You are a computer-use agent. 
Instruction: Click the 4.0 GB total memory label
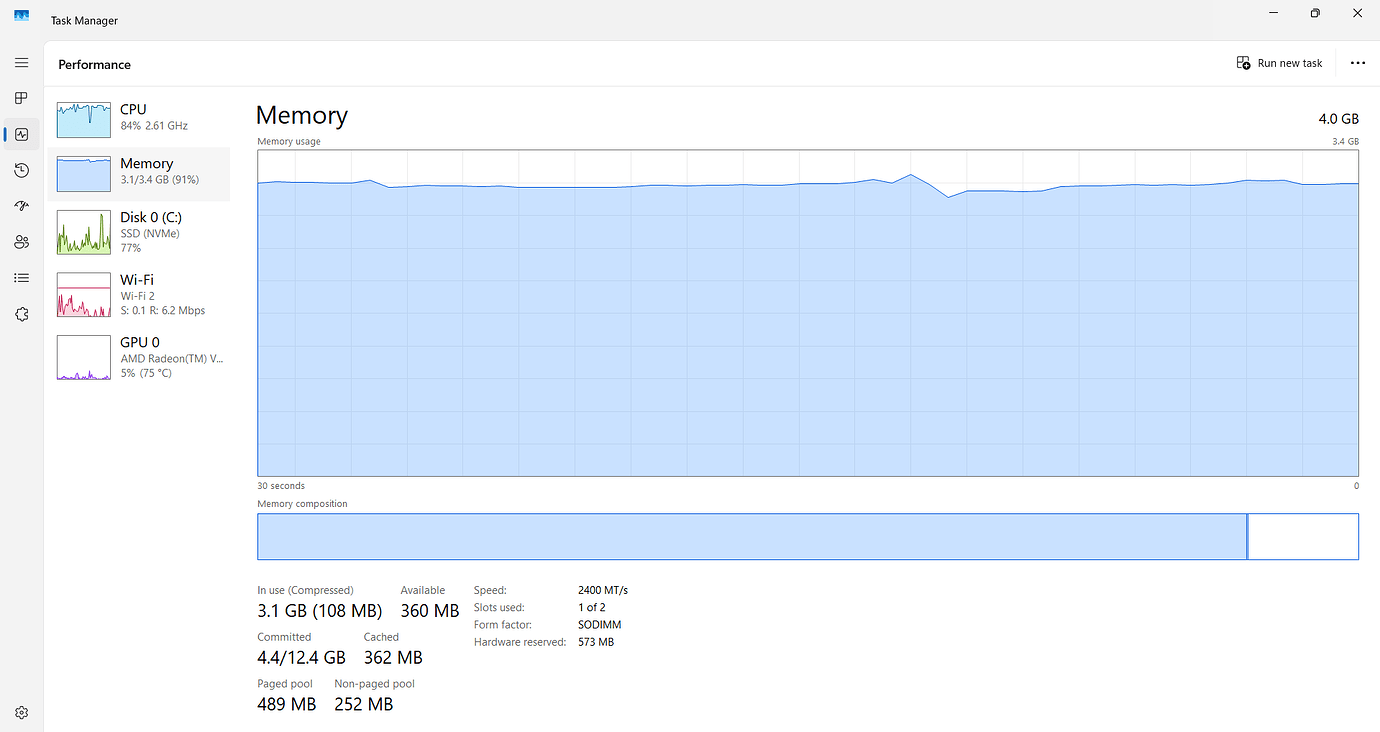coord(1339,119)
